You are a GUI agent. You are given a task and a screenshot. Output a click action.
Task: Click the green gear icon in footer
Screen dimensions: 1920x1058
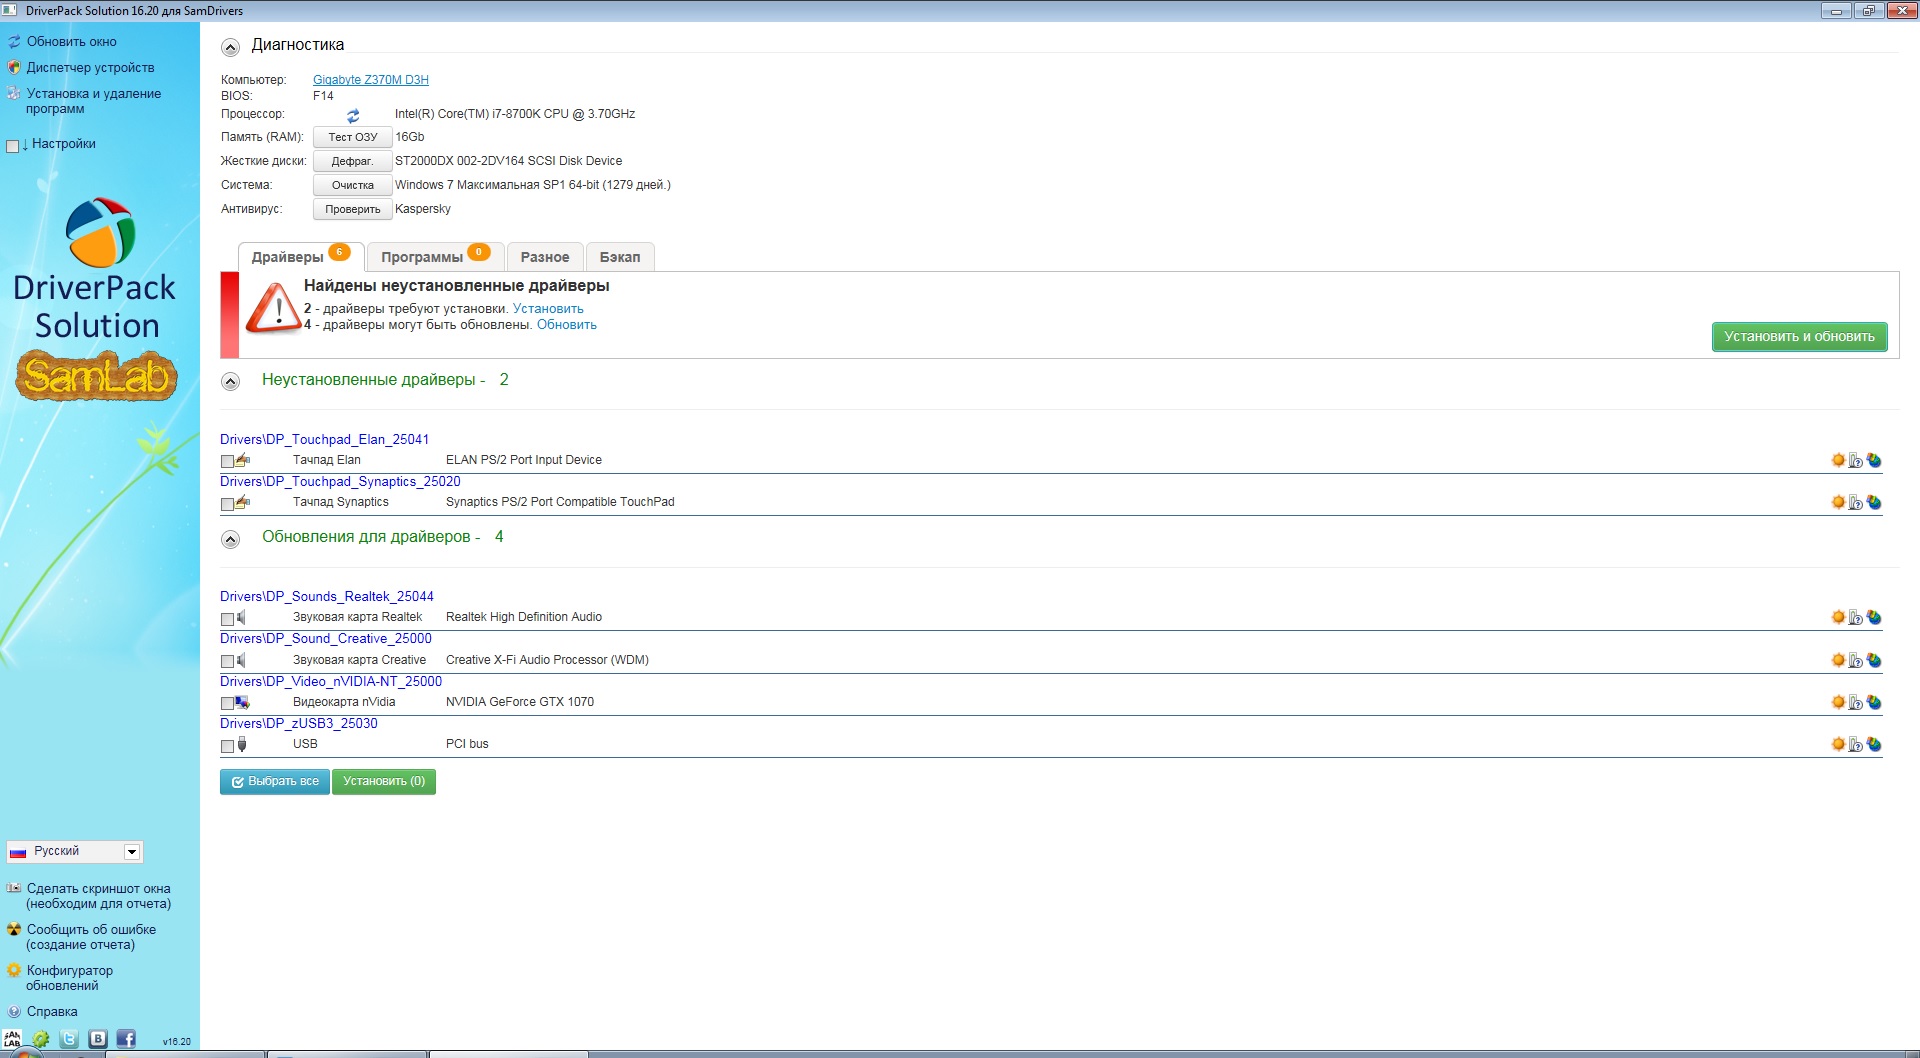pos(41,1039)
